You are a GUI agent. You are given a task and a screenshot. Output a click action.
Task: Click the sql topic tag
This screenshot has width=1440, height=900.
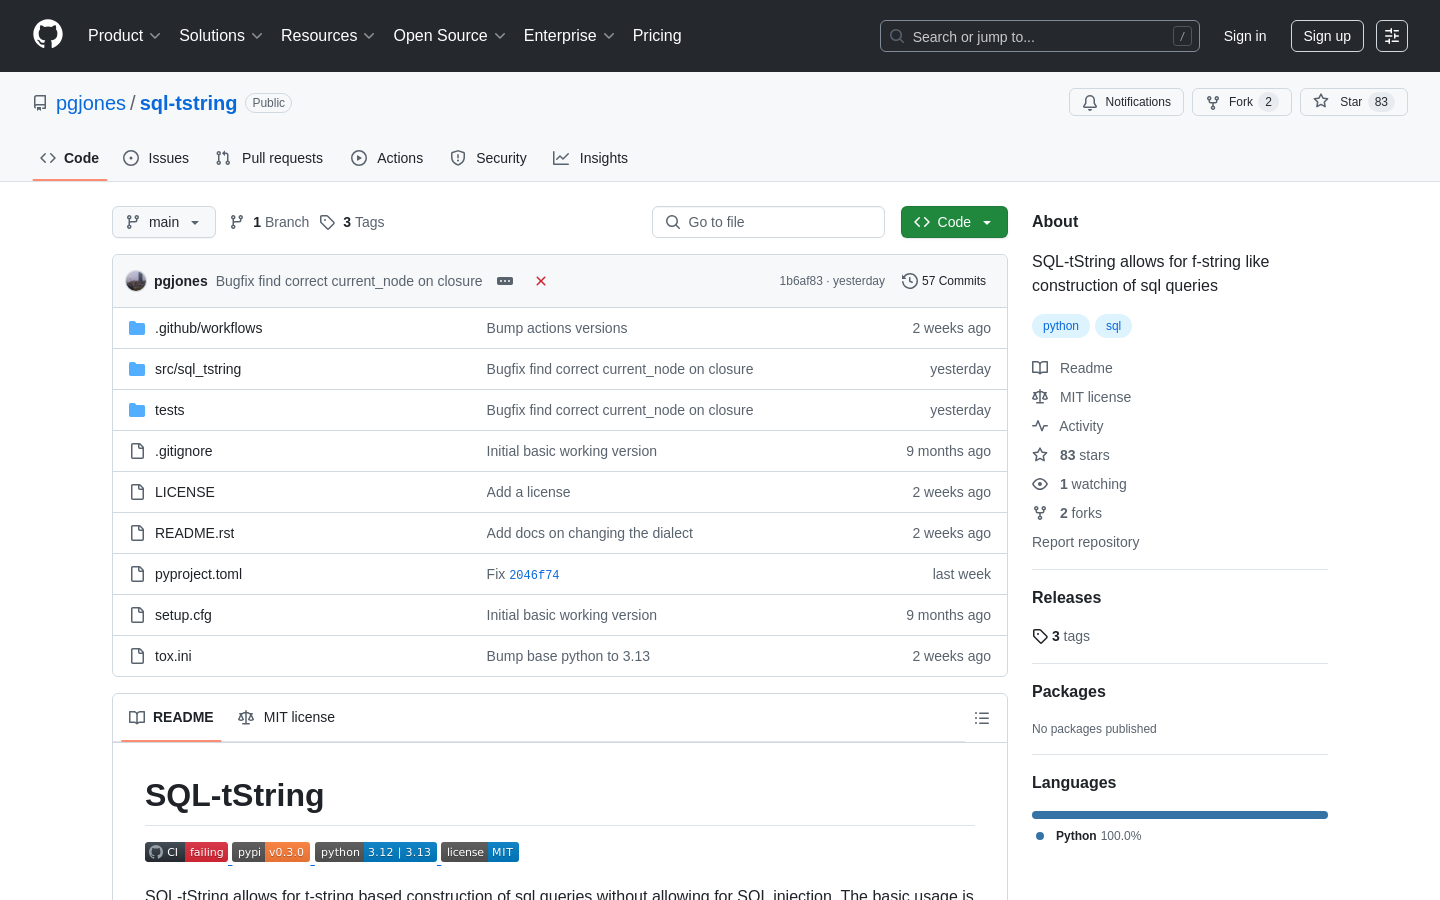pos(1113,326)
